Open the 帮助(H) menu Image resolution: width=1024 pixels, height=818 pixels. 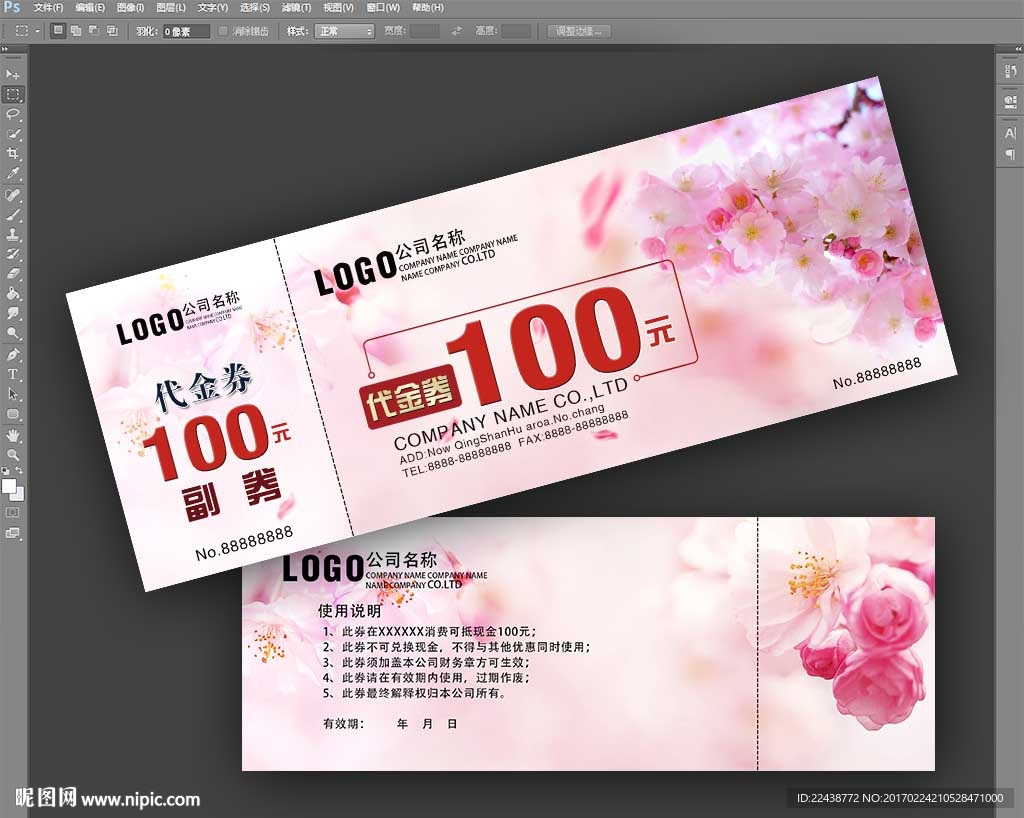[x=428, y=8]
